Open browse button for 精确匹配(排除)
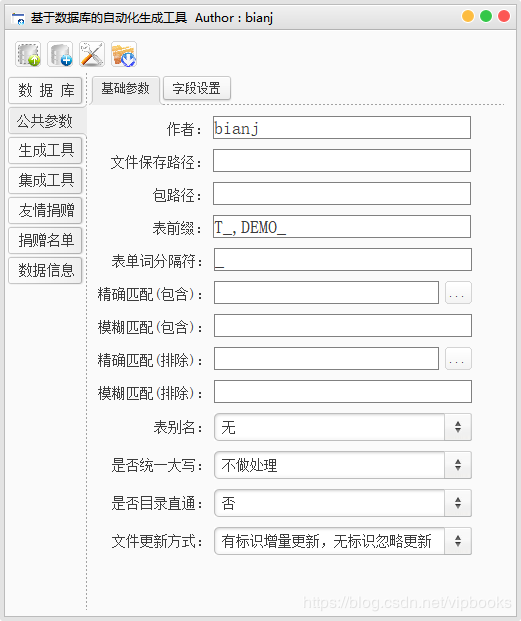Image resolution: width=521 pixels, height=621 pixels. click(458, 359)
